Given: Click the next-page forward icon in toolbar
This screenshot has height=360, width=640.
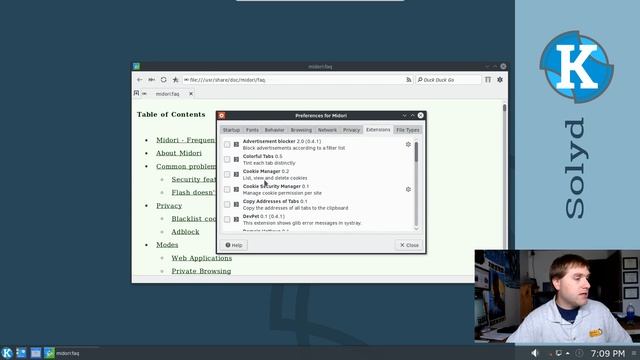Looking at the screenshot, I should coord(151,80).
